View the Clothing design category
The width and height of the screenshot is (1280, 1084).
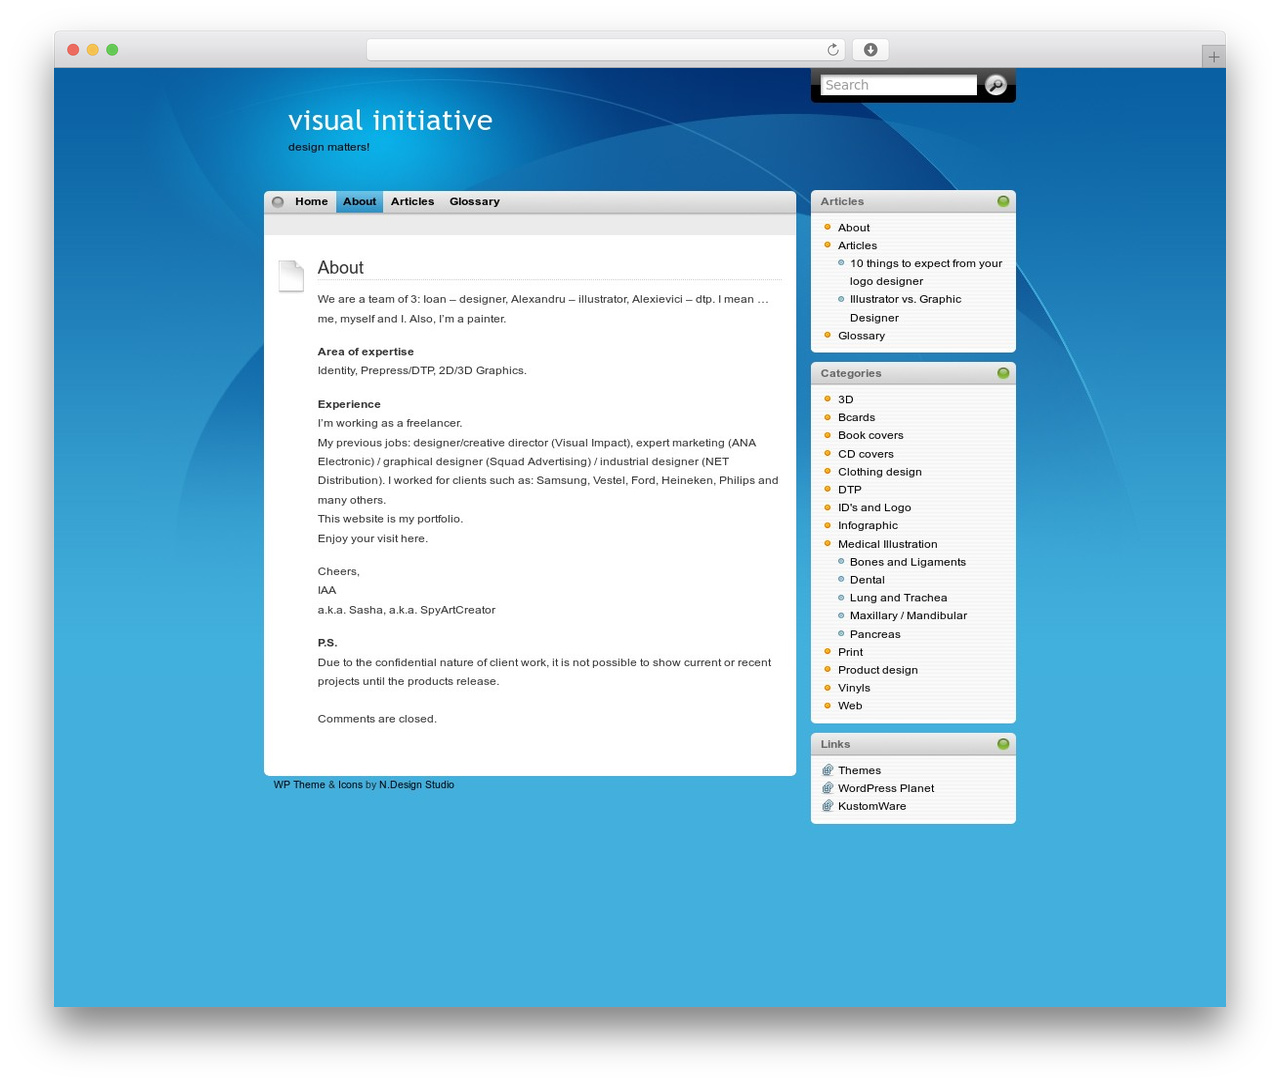pyautogui.click(x=880, y=472)
